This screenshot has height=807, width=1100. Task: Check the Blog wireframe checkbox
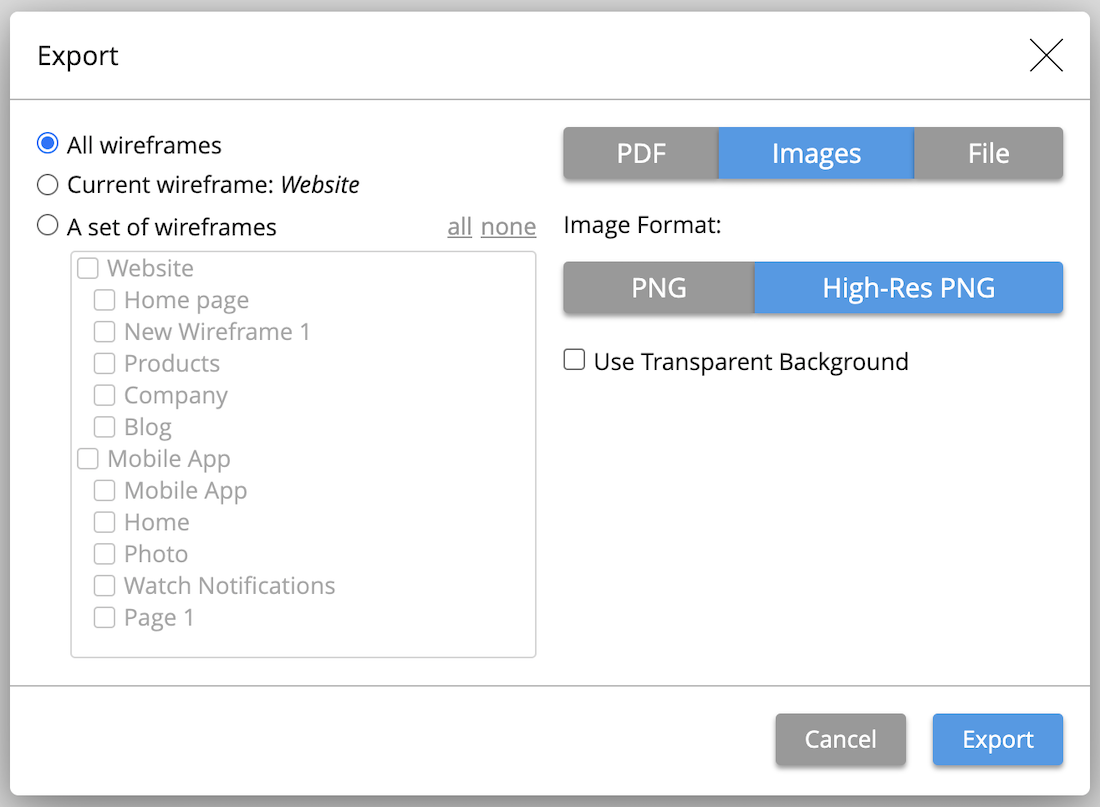tap(105, 427)
